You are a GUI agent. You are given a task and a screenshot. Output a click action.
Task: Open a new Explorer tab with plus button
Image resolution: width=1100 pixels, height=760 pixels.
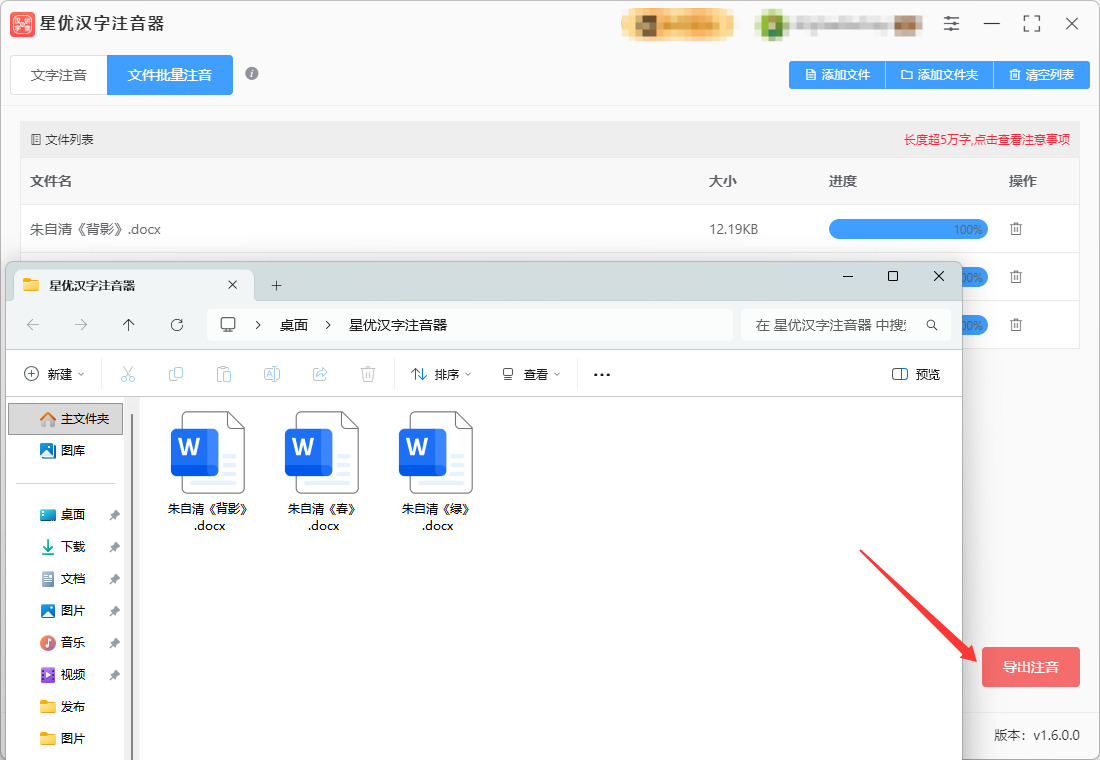[x=276, y=286]
